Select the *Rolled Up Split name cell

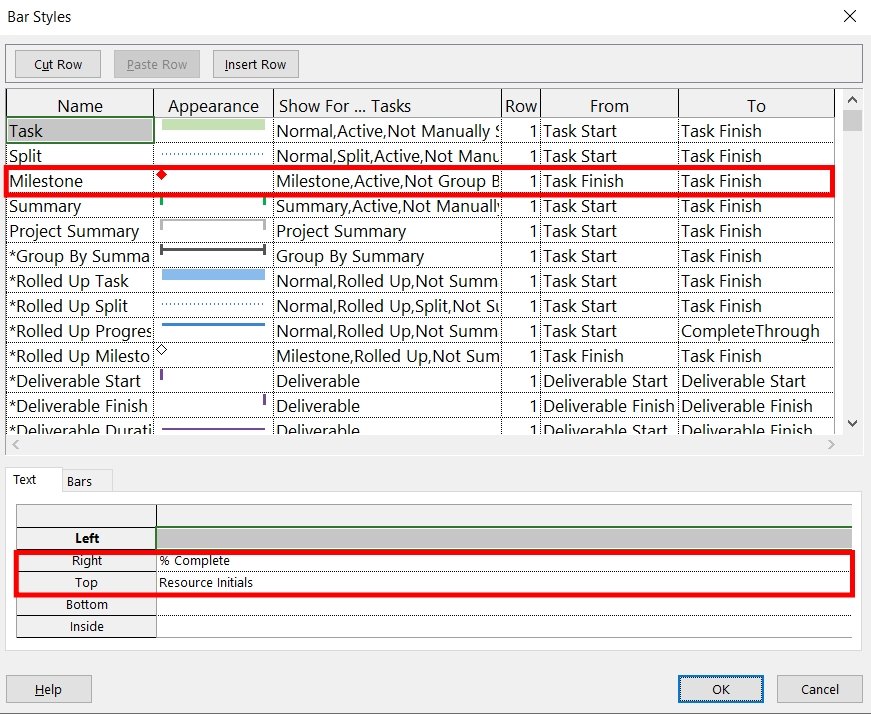(x=80, y=306)
